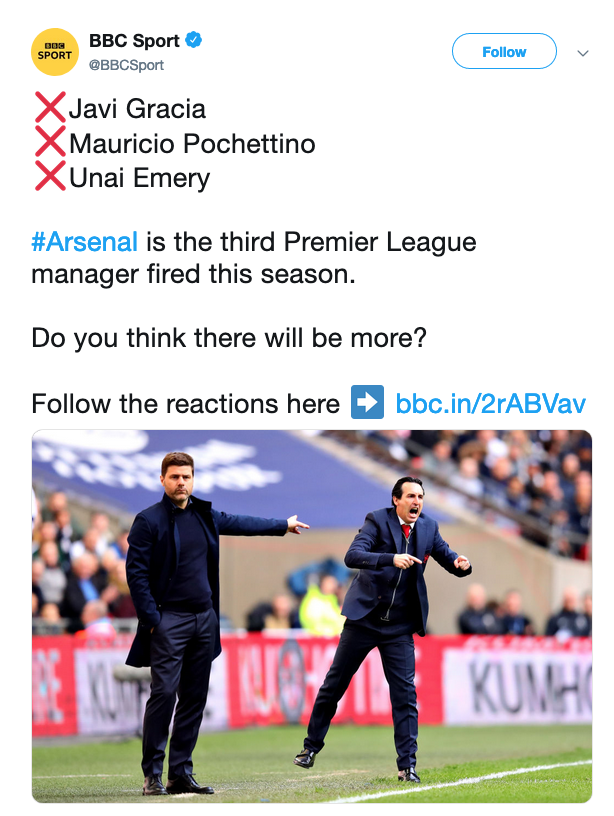
Task: Click the red cross beside Javi Gracia
Action: click(49, 106)
